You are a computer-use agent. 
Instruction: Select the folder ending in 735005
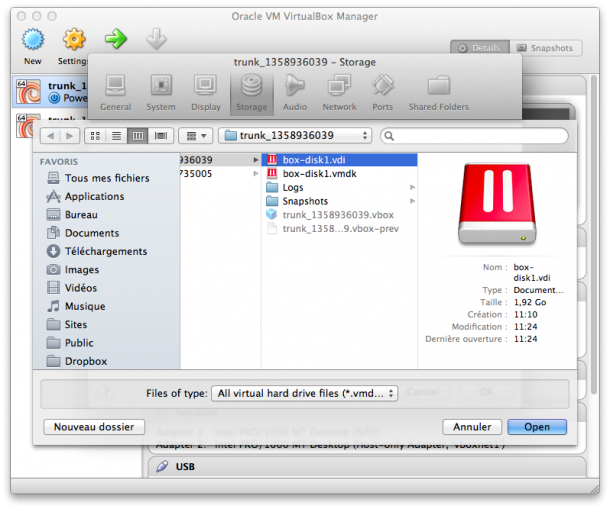point(221,174)
